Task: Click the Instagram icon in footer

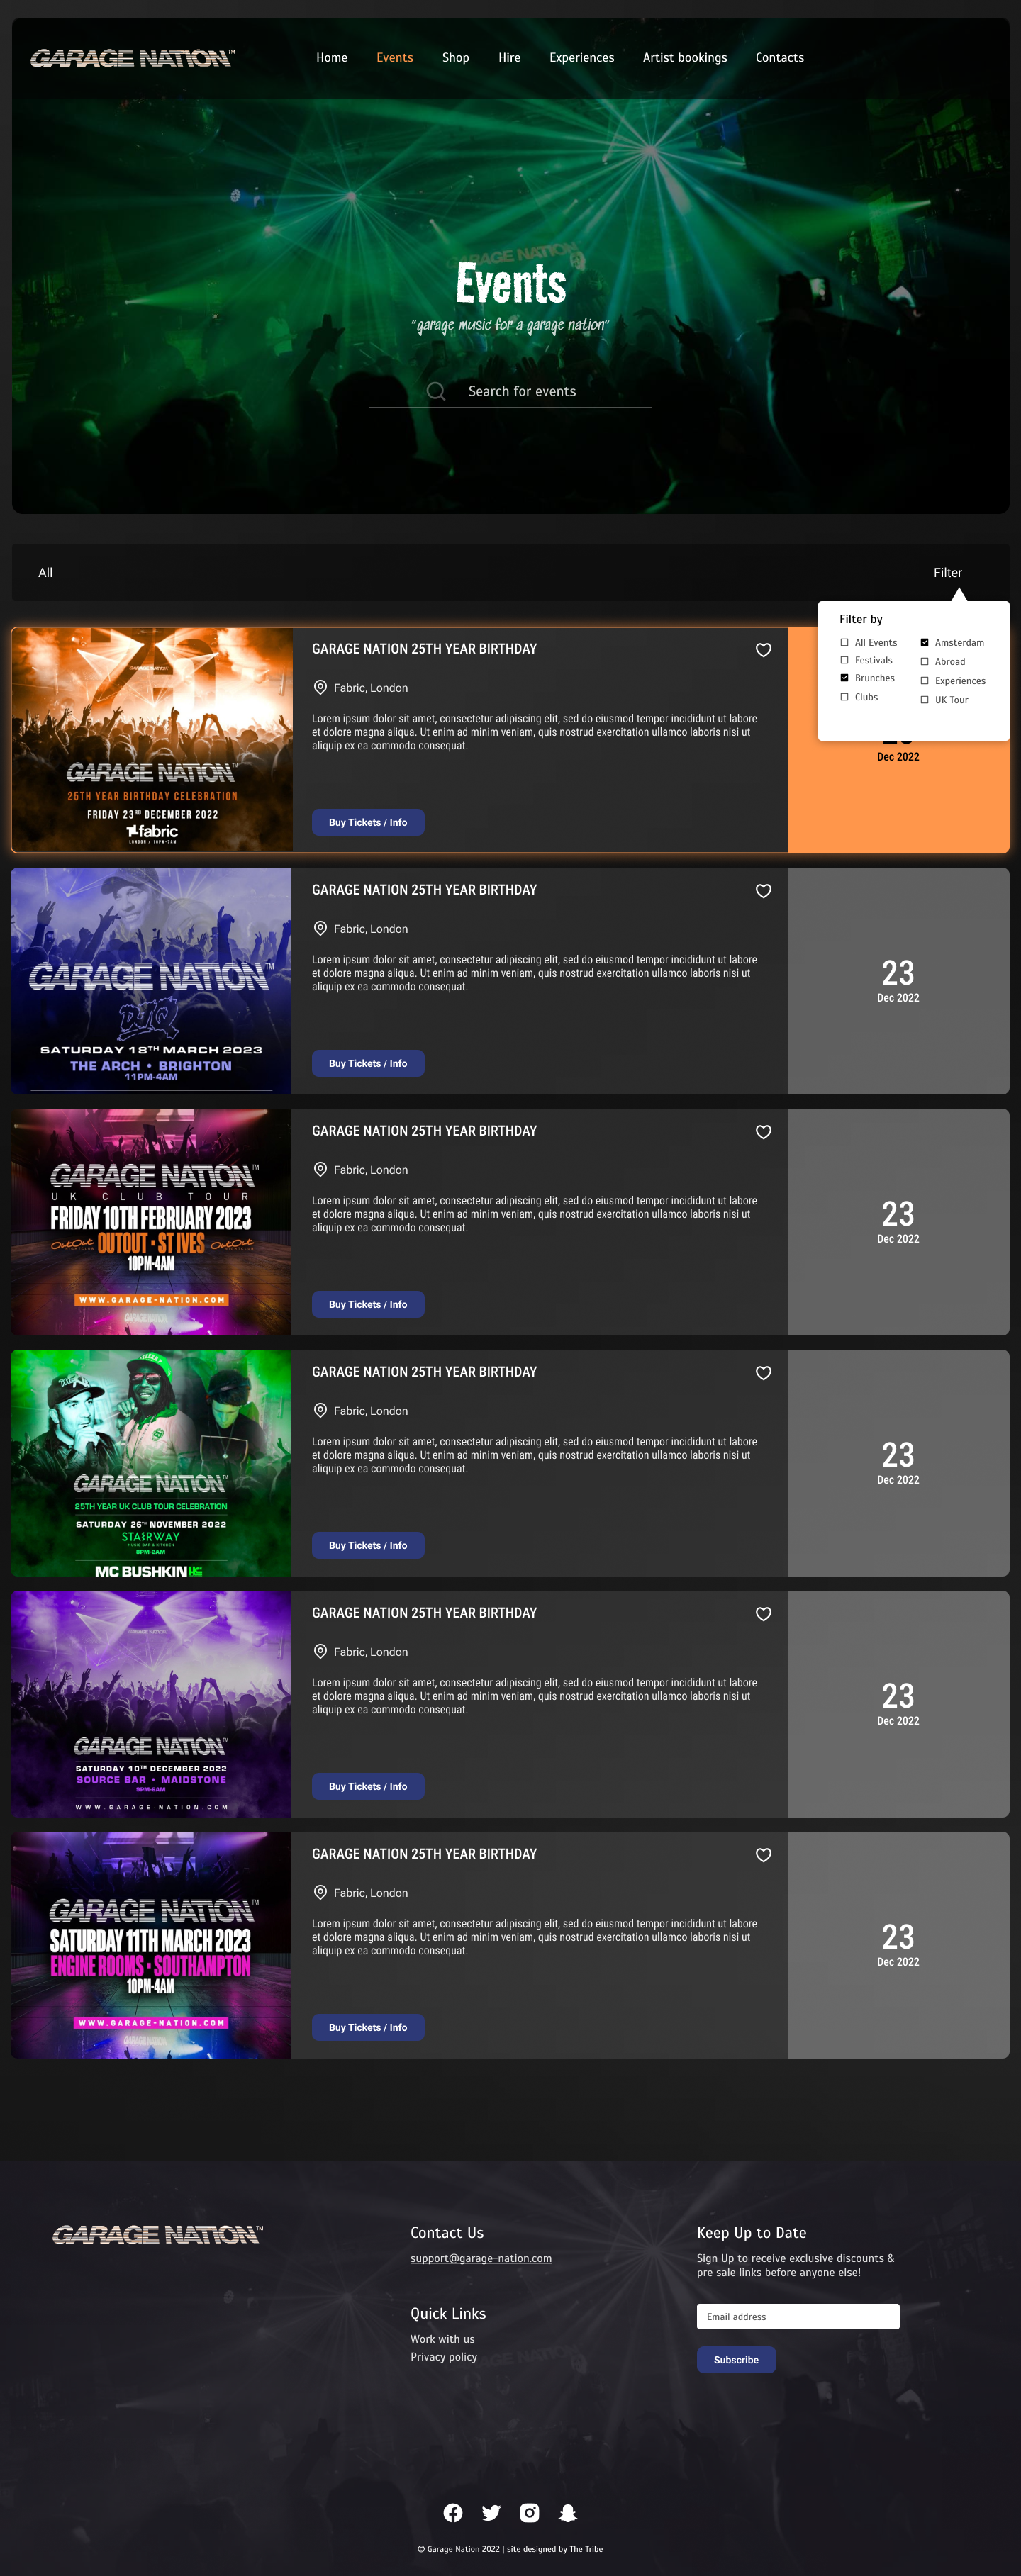Action: (x=530, y=2512)
